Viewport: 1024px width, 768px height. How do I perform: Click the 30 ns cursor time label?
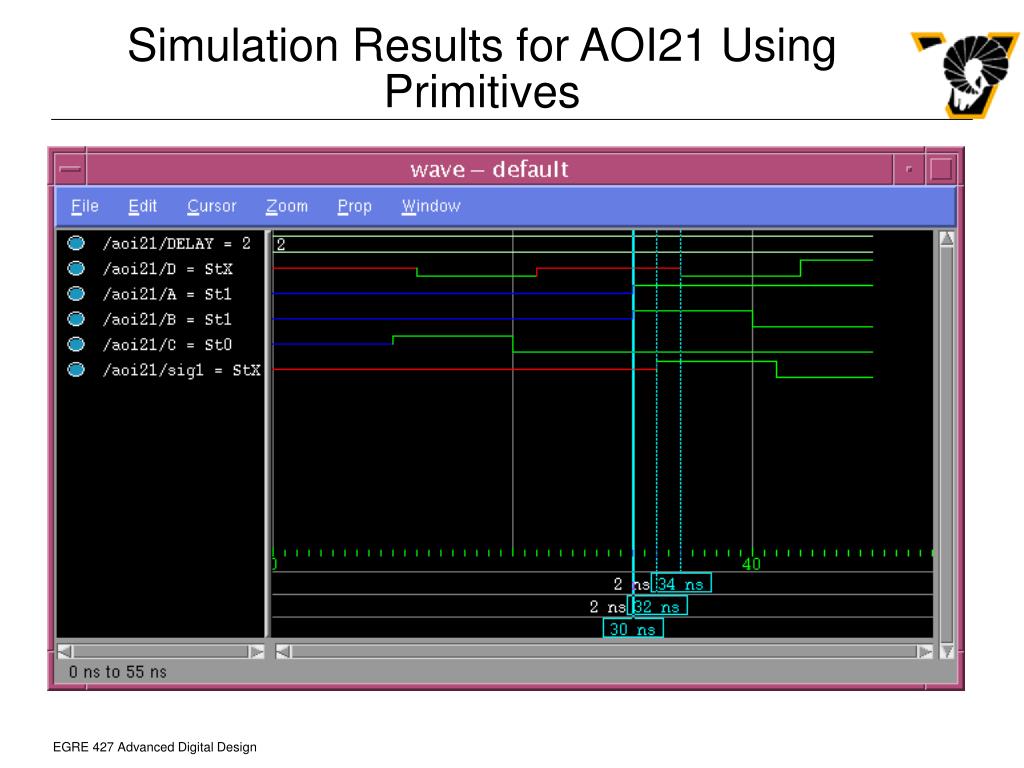tap(633, 629)
